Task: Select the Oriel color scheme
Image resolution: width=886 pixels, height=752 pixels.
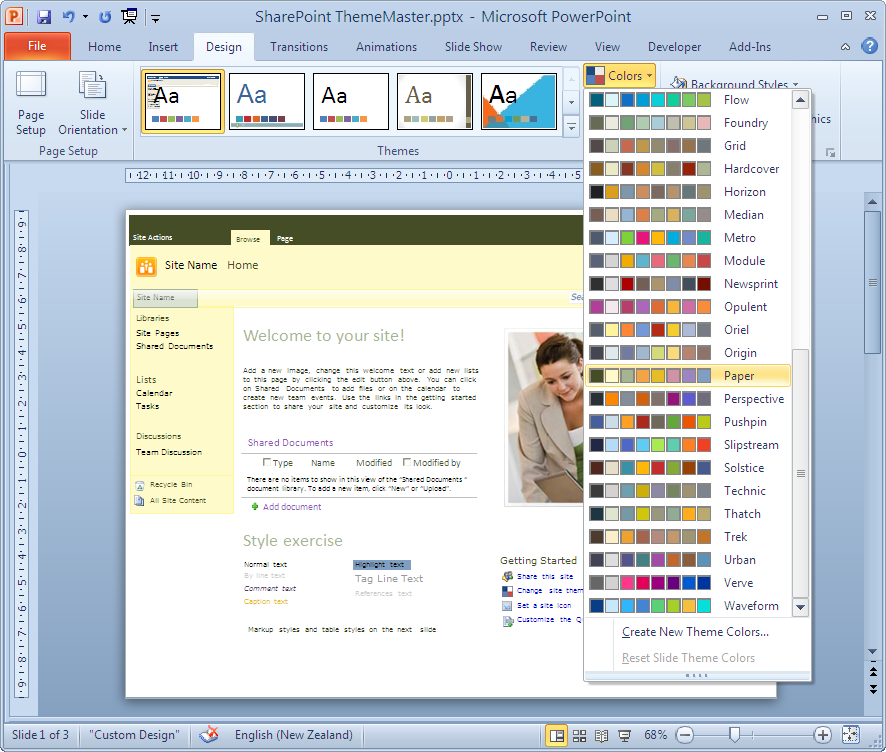Action: pos(688,329)
